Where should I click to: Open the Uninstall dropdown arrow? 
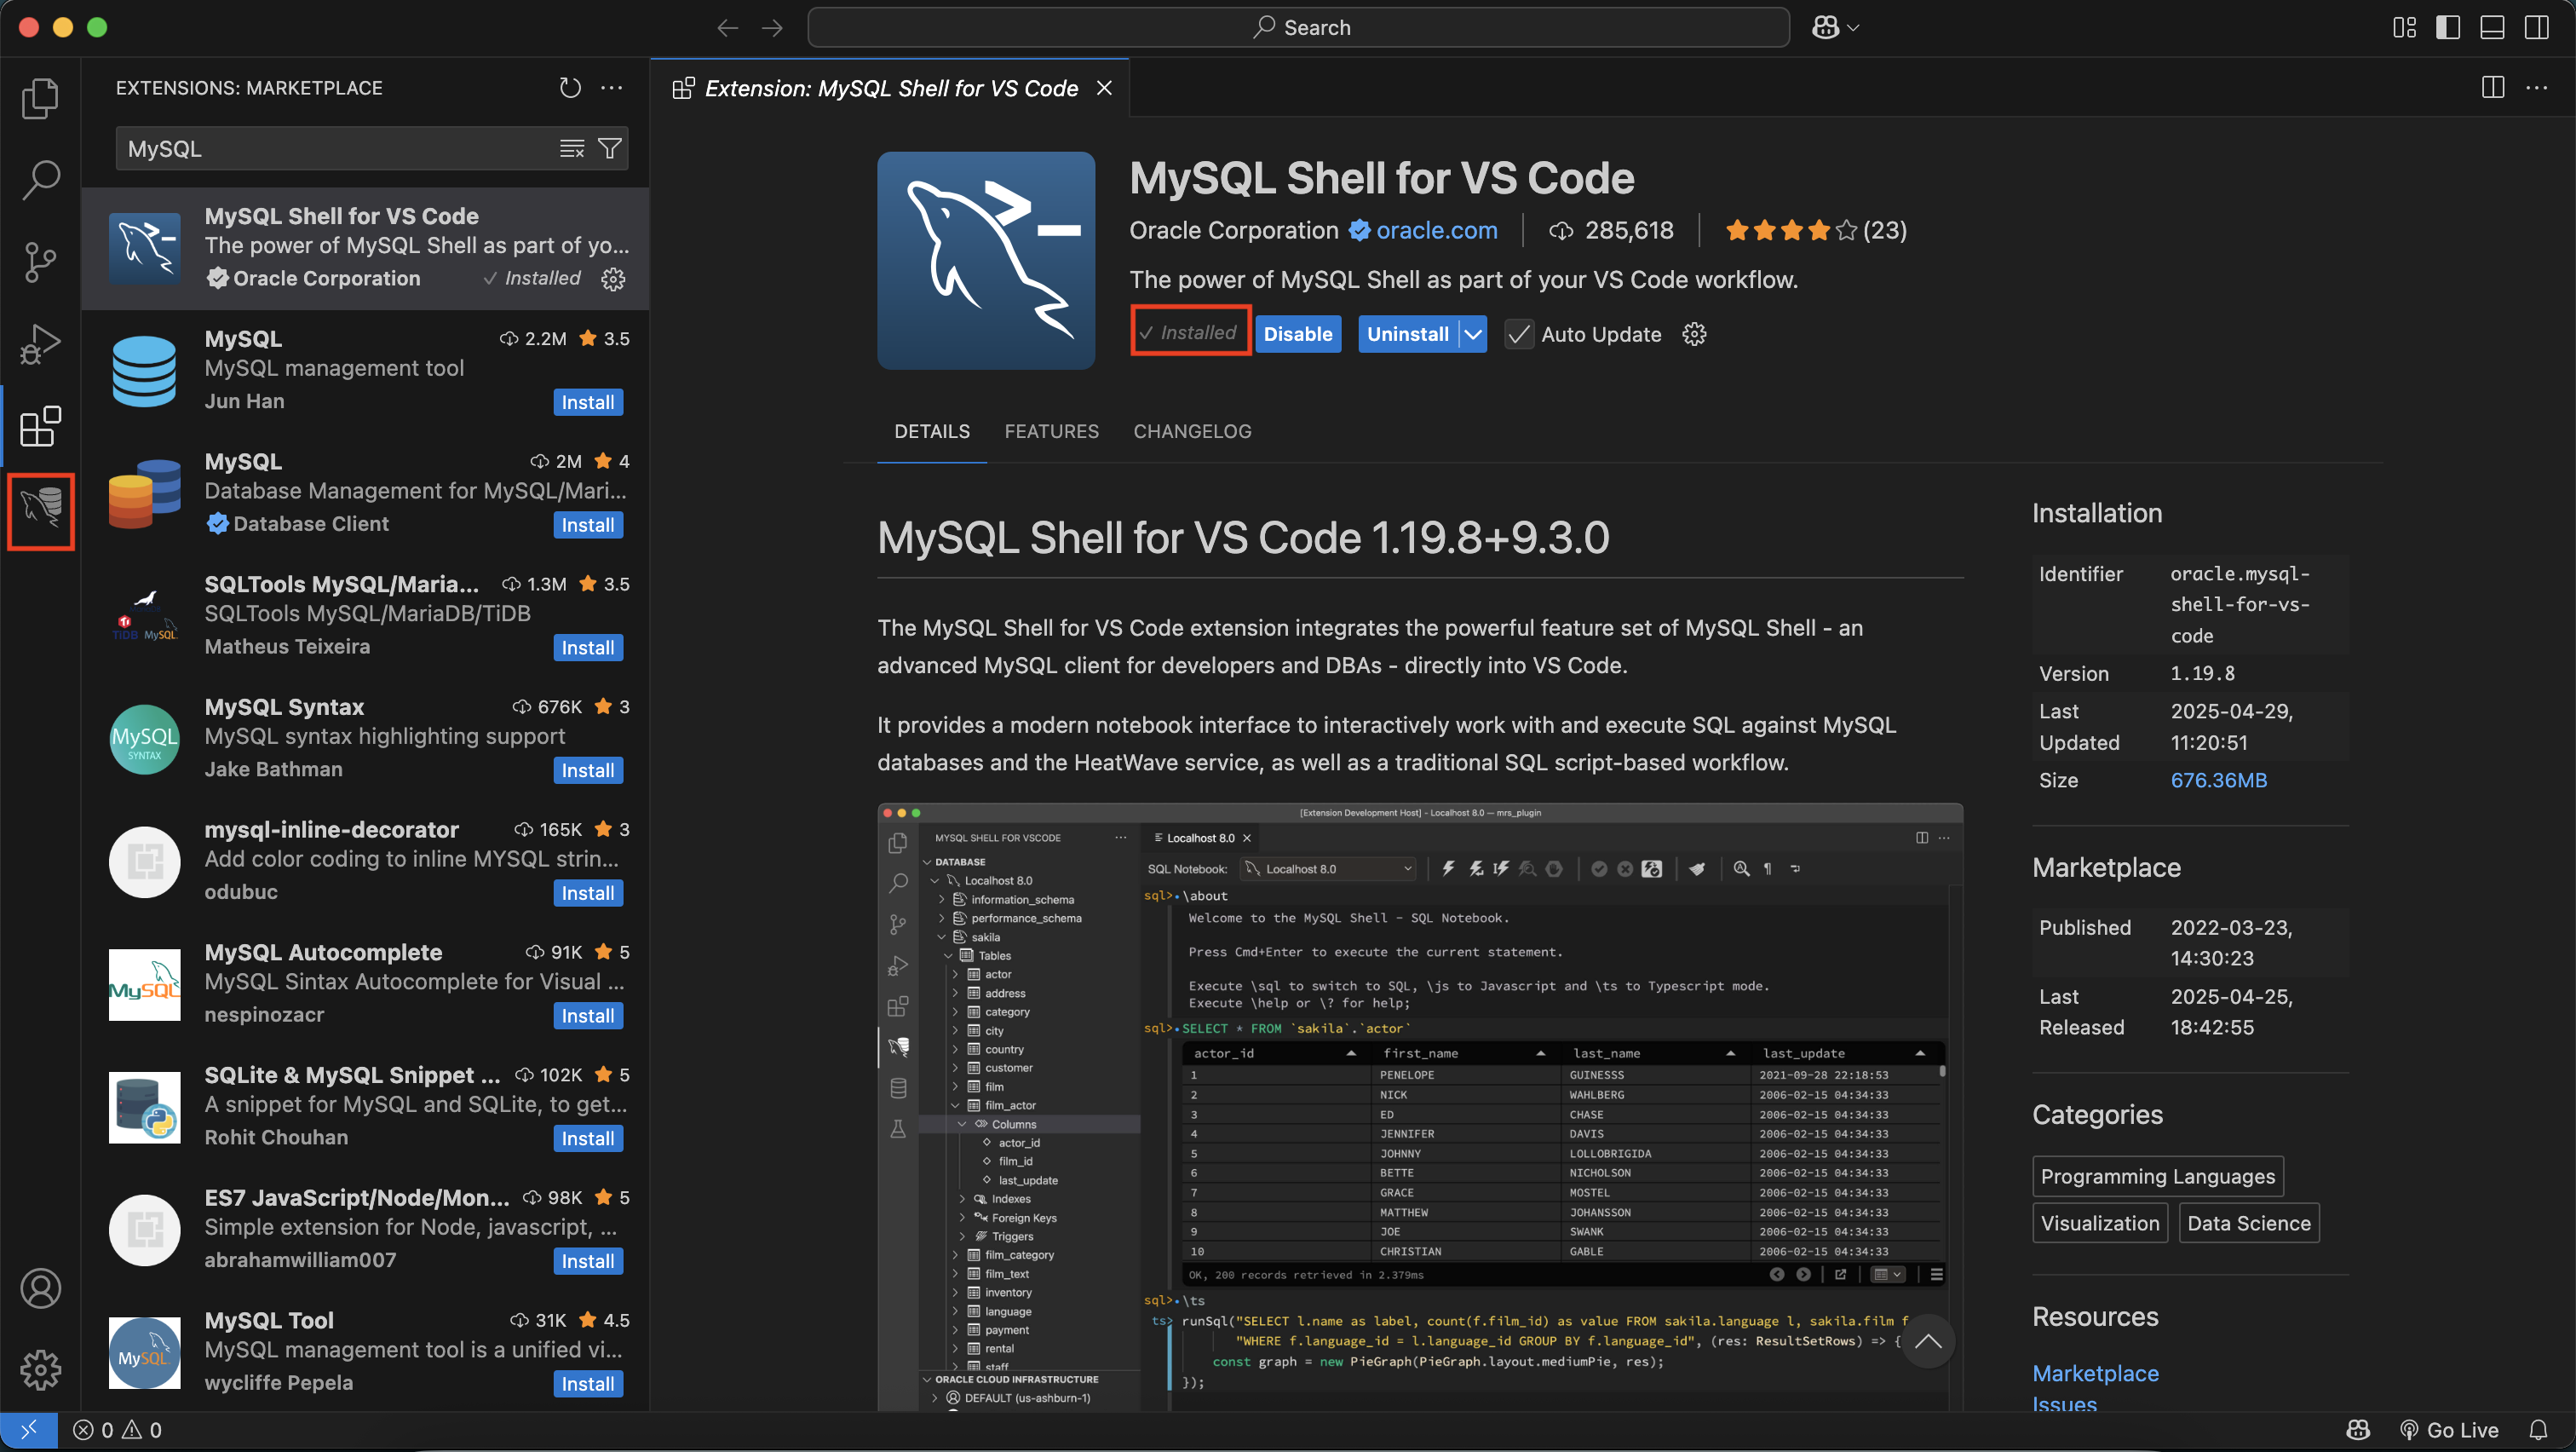[1472, 334]
